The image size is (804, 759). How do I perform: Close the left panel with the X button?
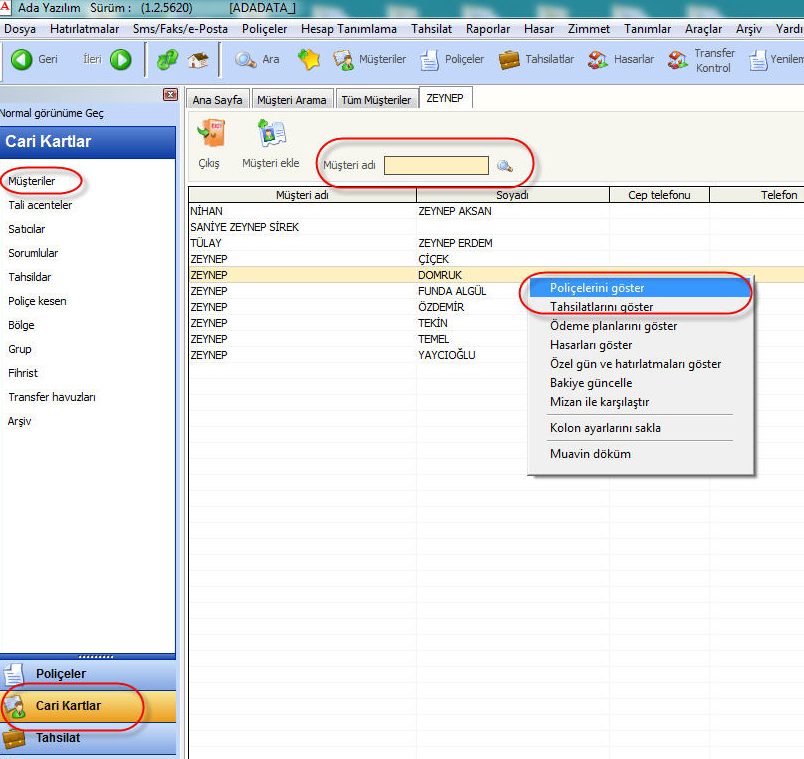[170, 94]
